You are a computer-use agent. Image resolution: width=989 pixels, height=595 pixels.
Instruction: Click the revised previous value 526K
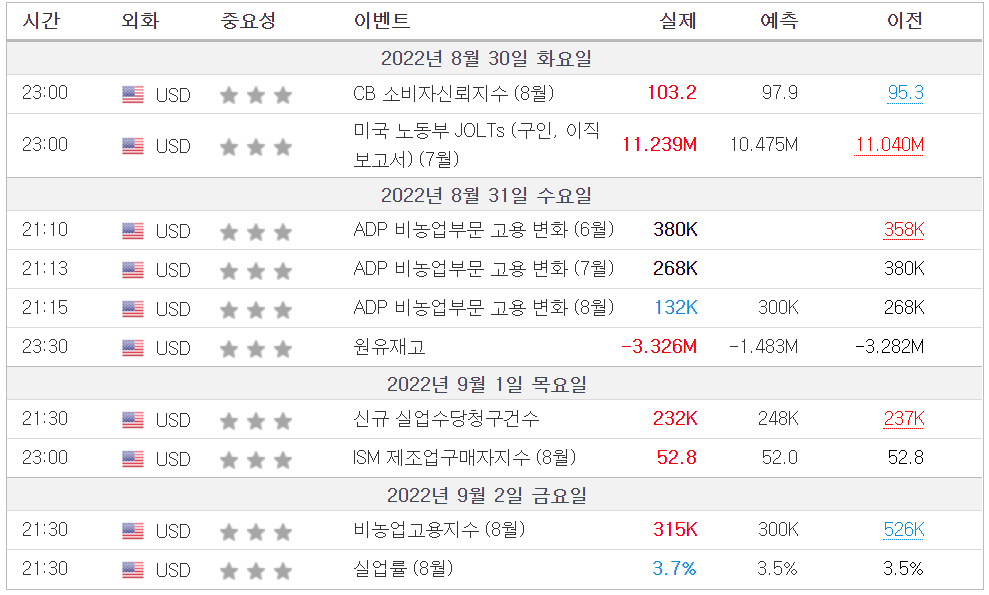pos(904,529)
